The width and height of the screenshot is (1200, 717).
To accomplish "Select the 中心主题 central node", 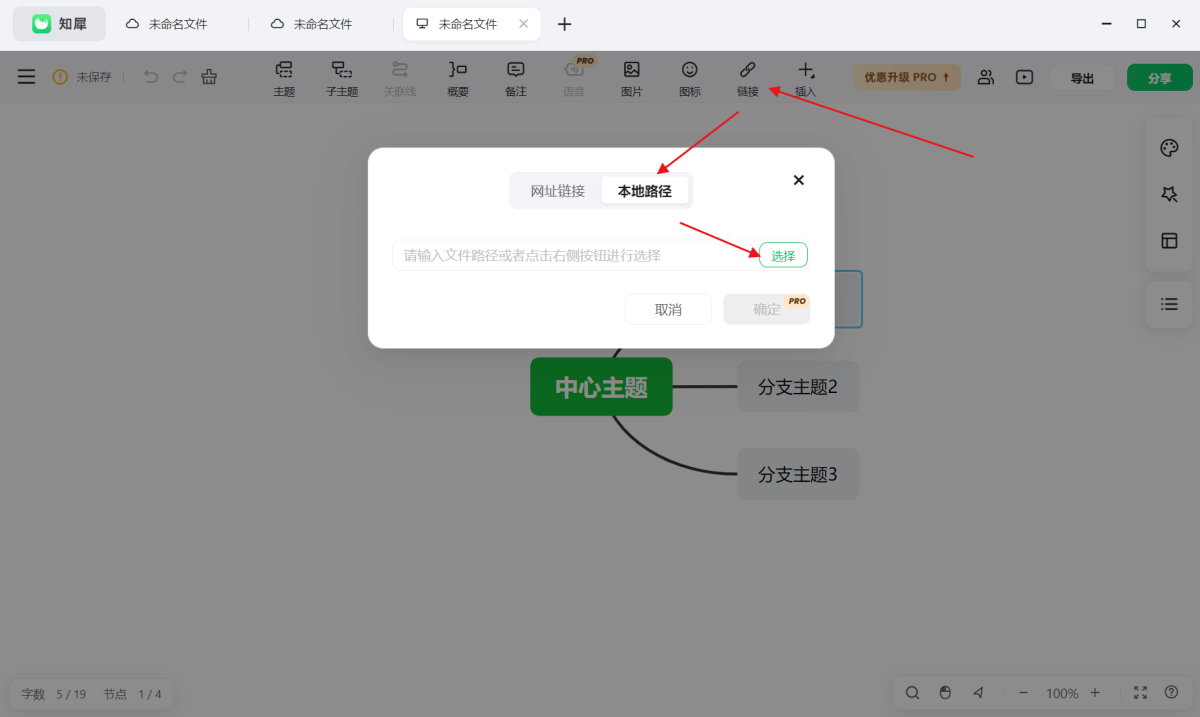I will [x=601, y=386].
